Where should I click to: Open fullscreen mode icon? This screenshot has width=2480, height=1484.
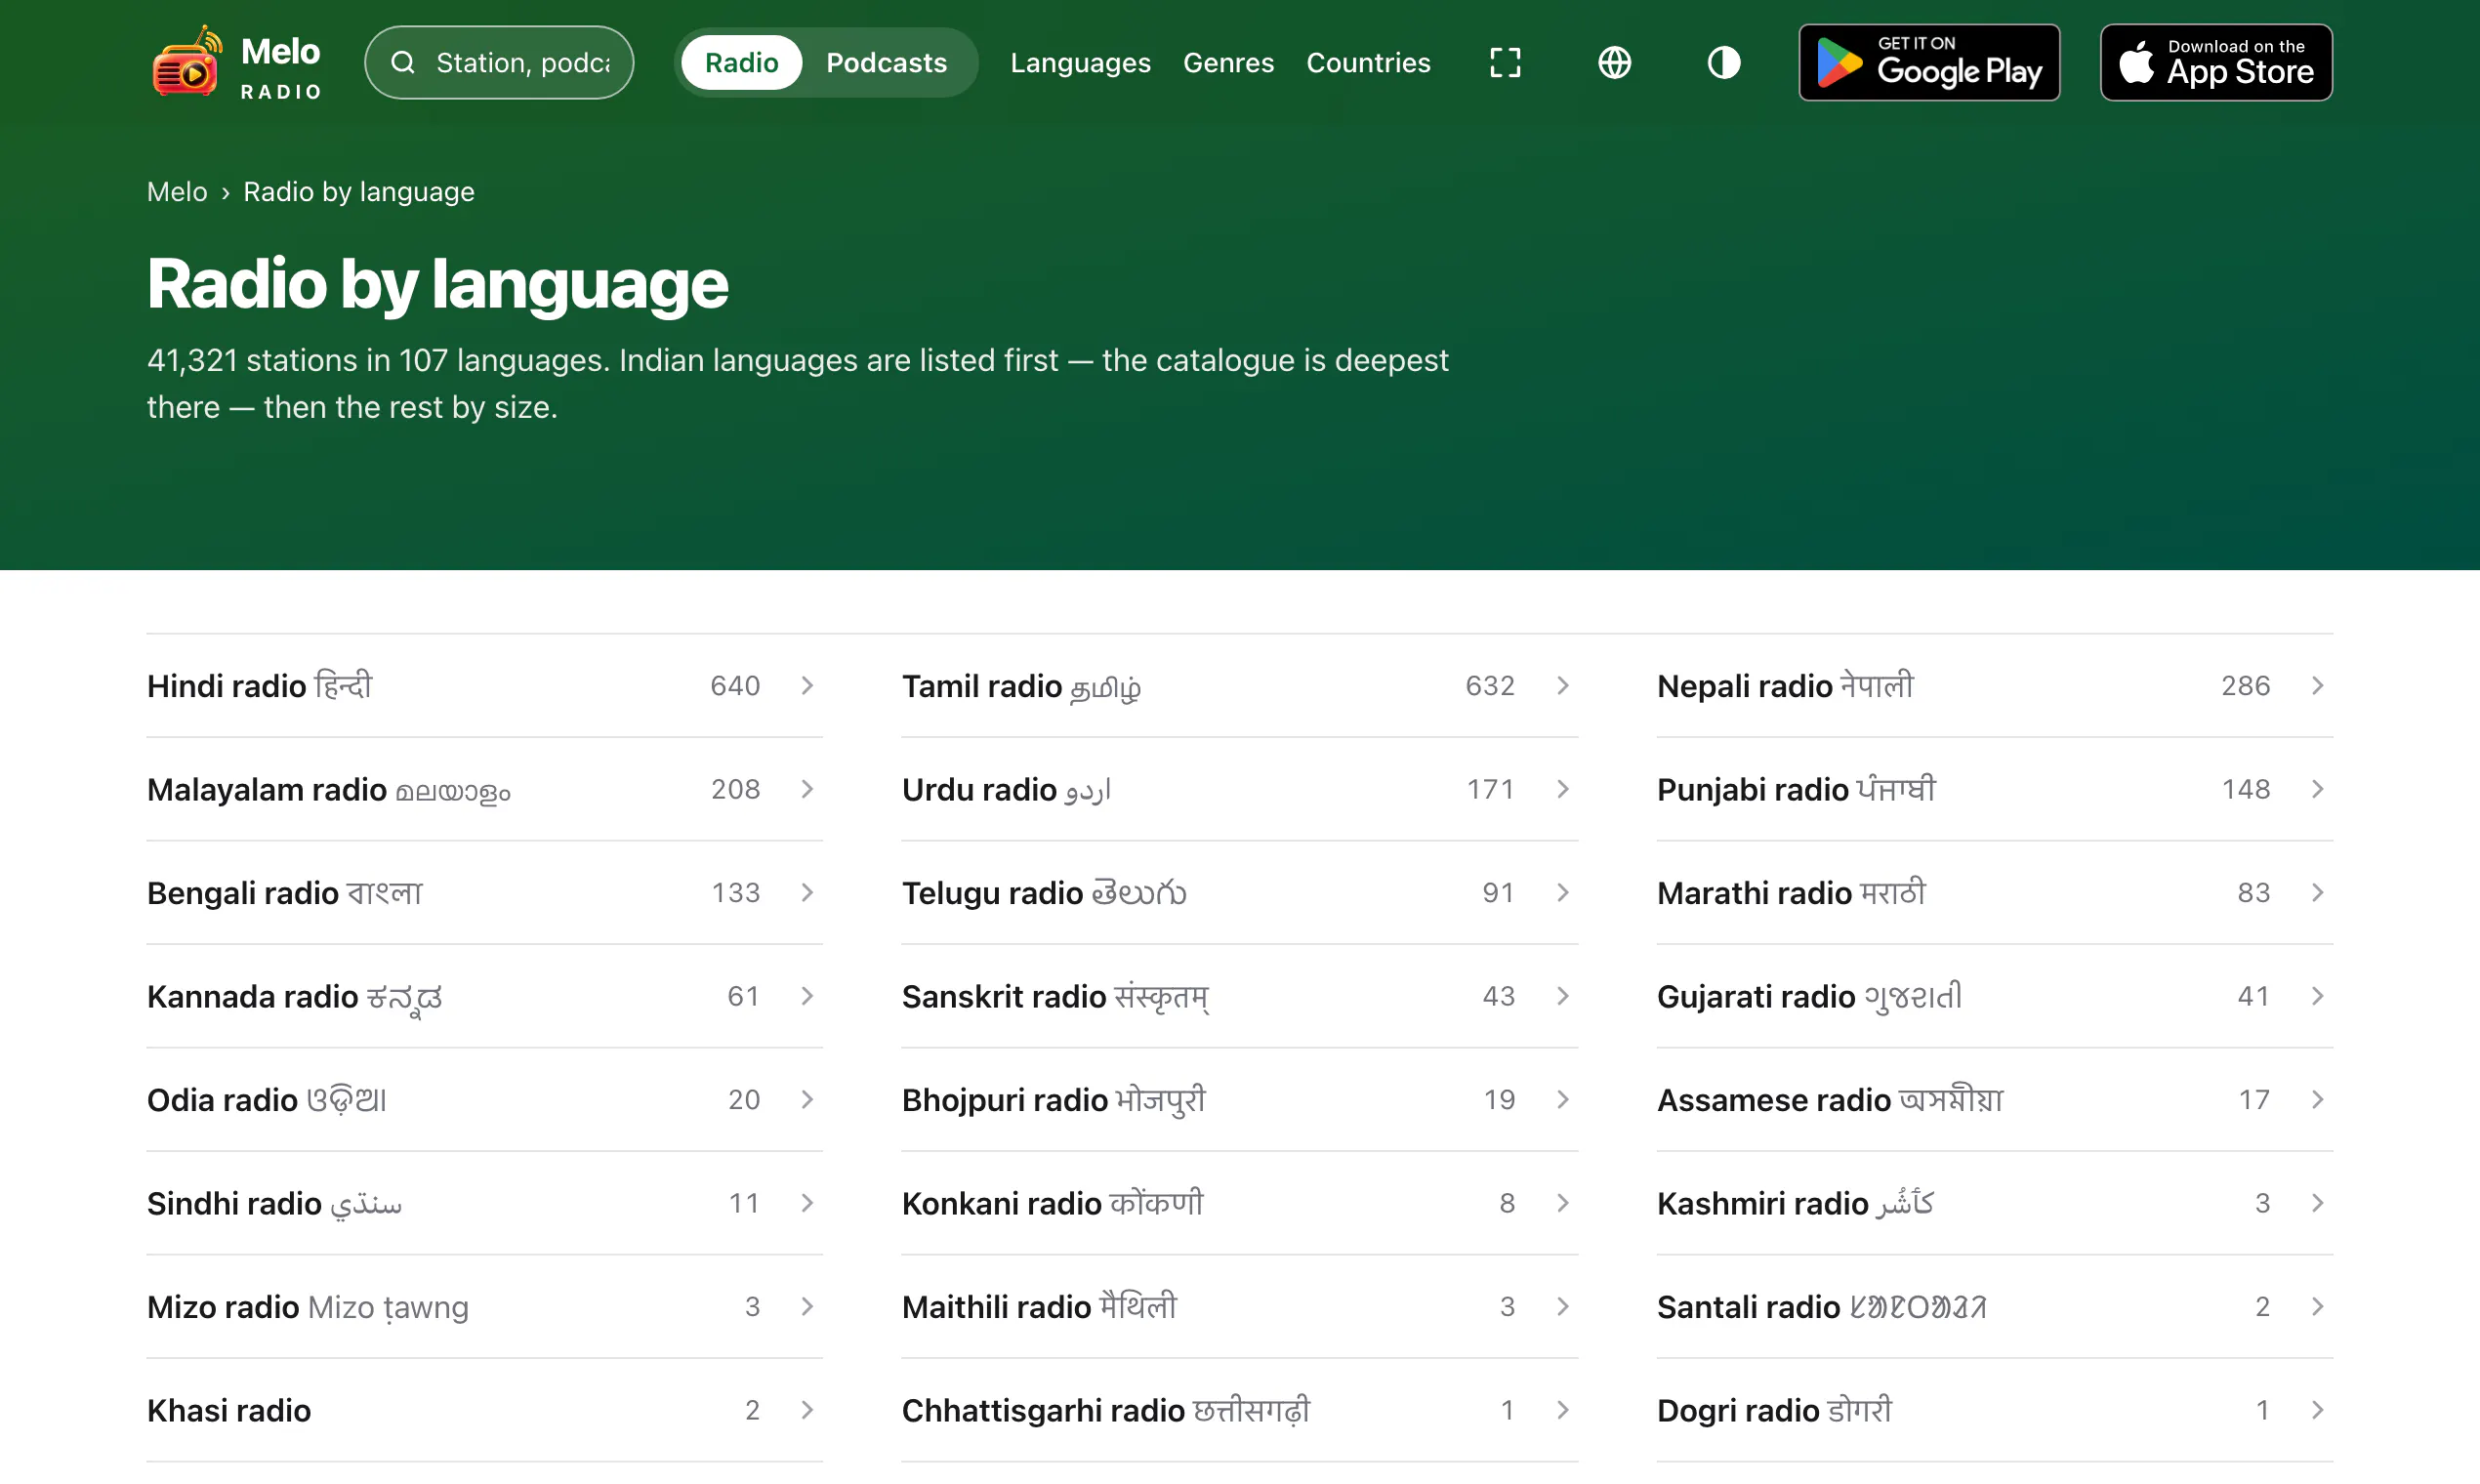pyautogui.click(x=1505, y=63)
